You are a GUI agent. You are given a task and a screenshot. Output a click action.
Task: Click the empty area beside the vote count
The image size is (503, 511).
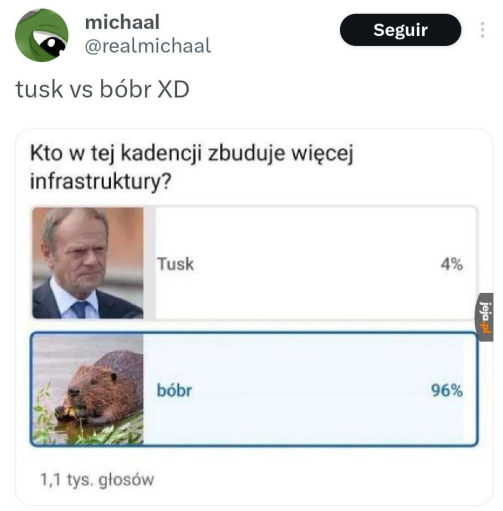tap(317, 480)
